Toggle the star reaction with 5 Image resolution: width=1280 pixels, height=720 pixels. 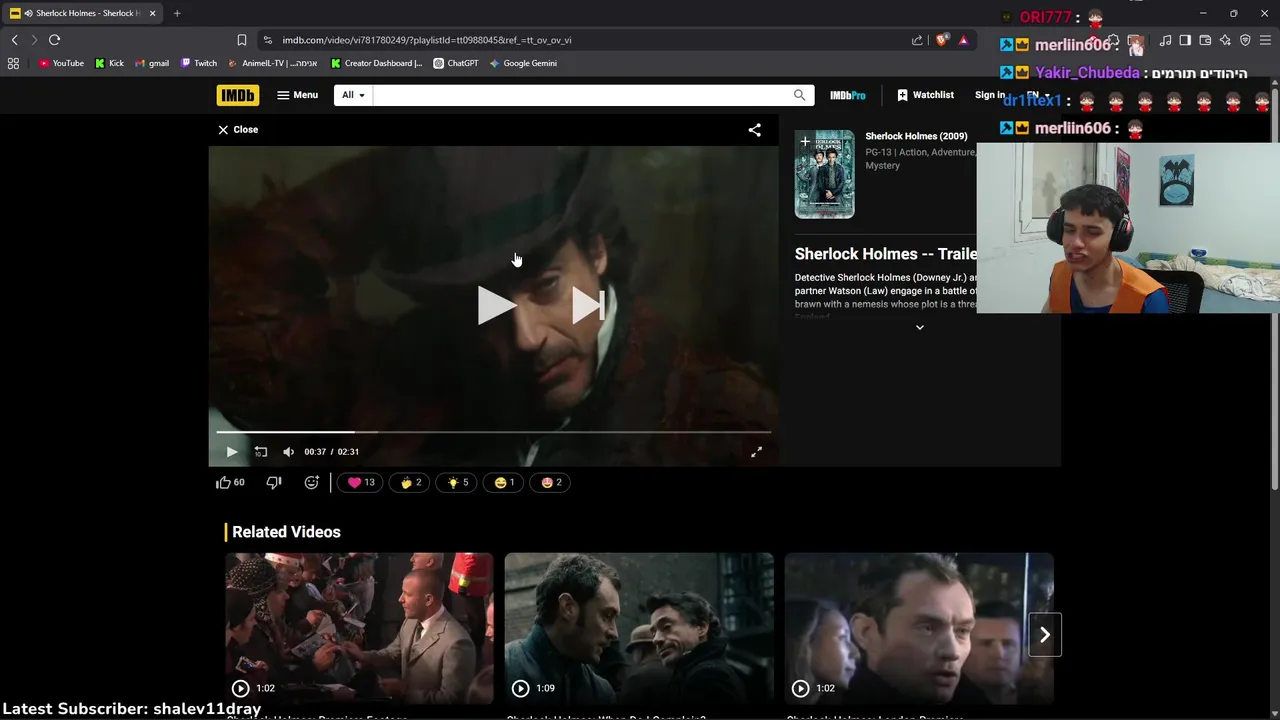coord(457,482)
